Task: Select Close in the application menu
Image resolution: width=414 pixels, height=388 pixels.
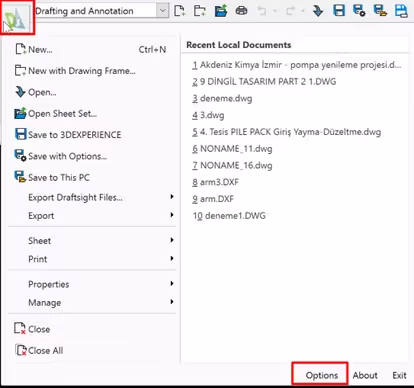Action: click(92, 329)
